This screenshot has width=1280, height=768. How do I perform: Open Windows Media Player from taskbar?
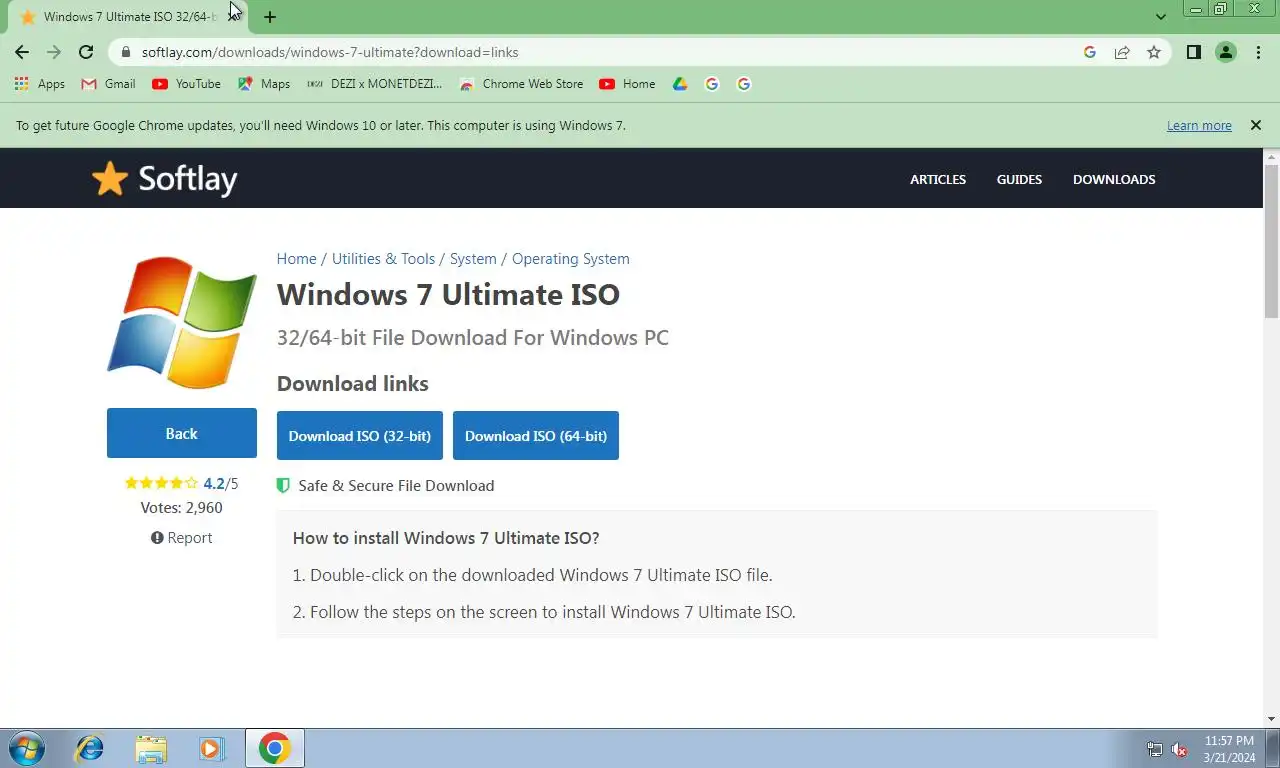coord(211,748)
